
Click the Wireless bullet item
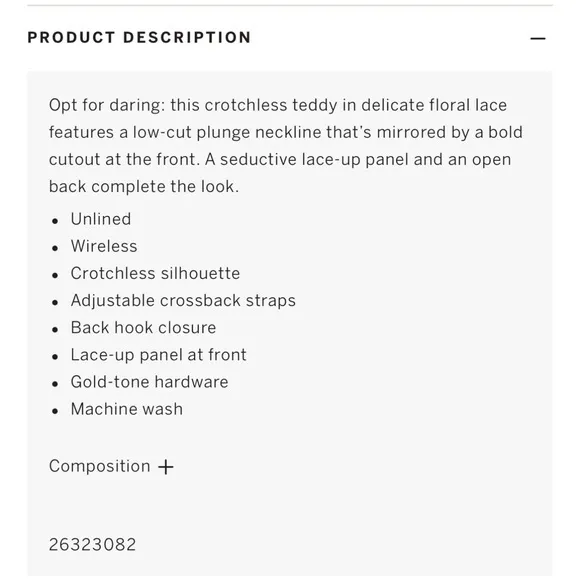point(104,246)
